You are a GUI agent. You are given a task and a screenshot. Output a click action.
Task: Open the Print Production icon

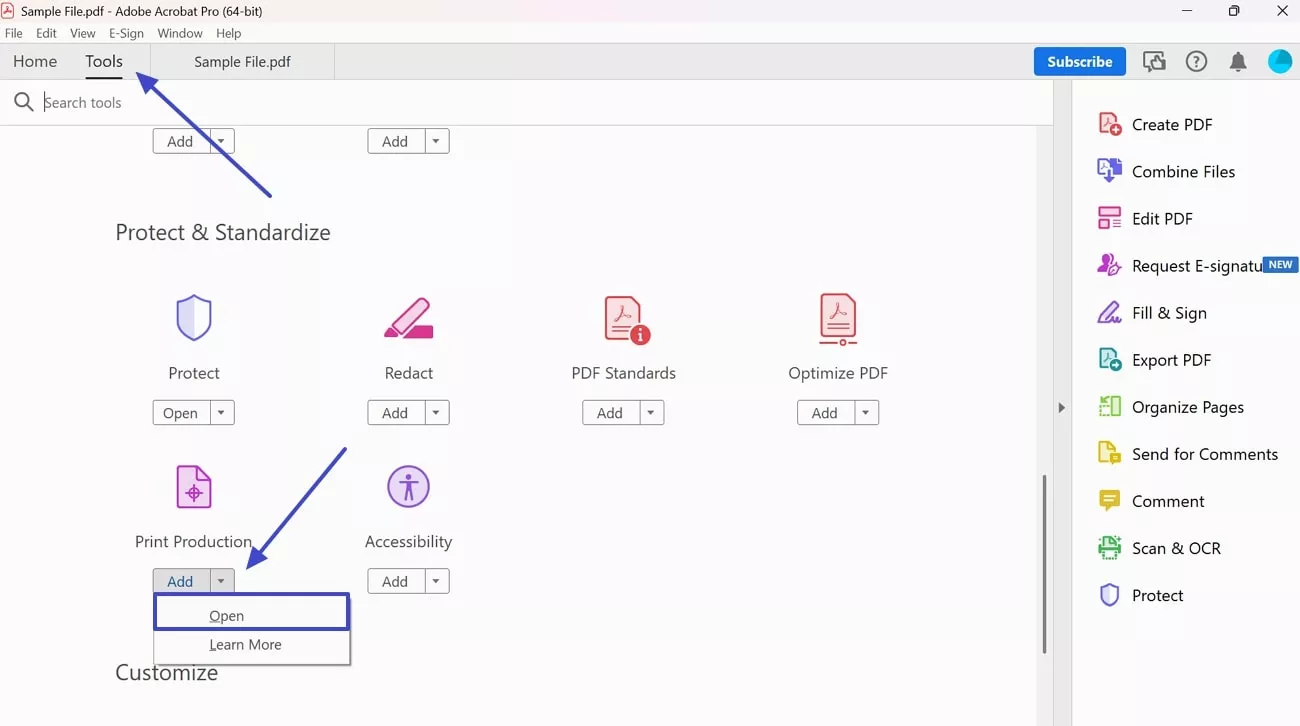pos(193,487)
